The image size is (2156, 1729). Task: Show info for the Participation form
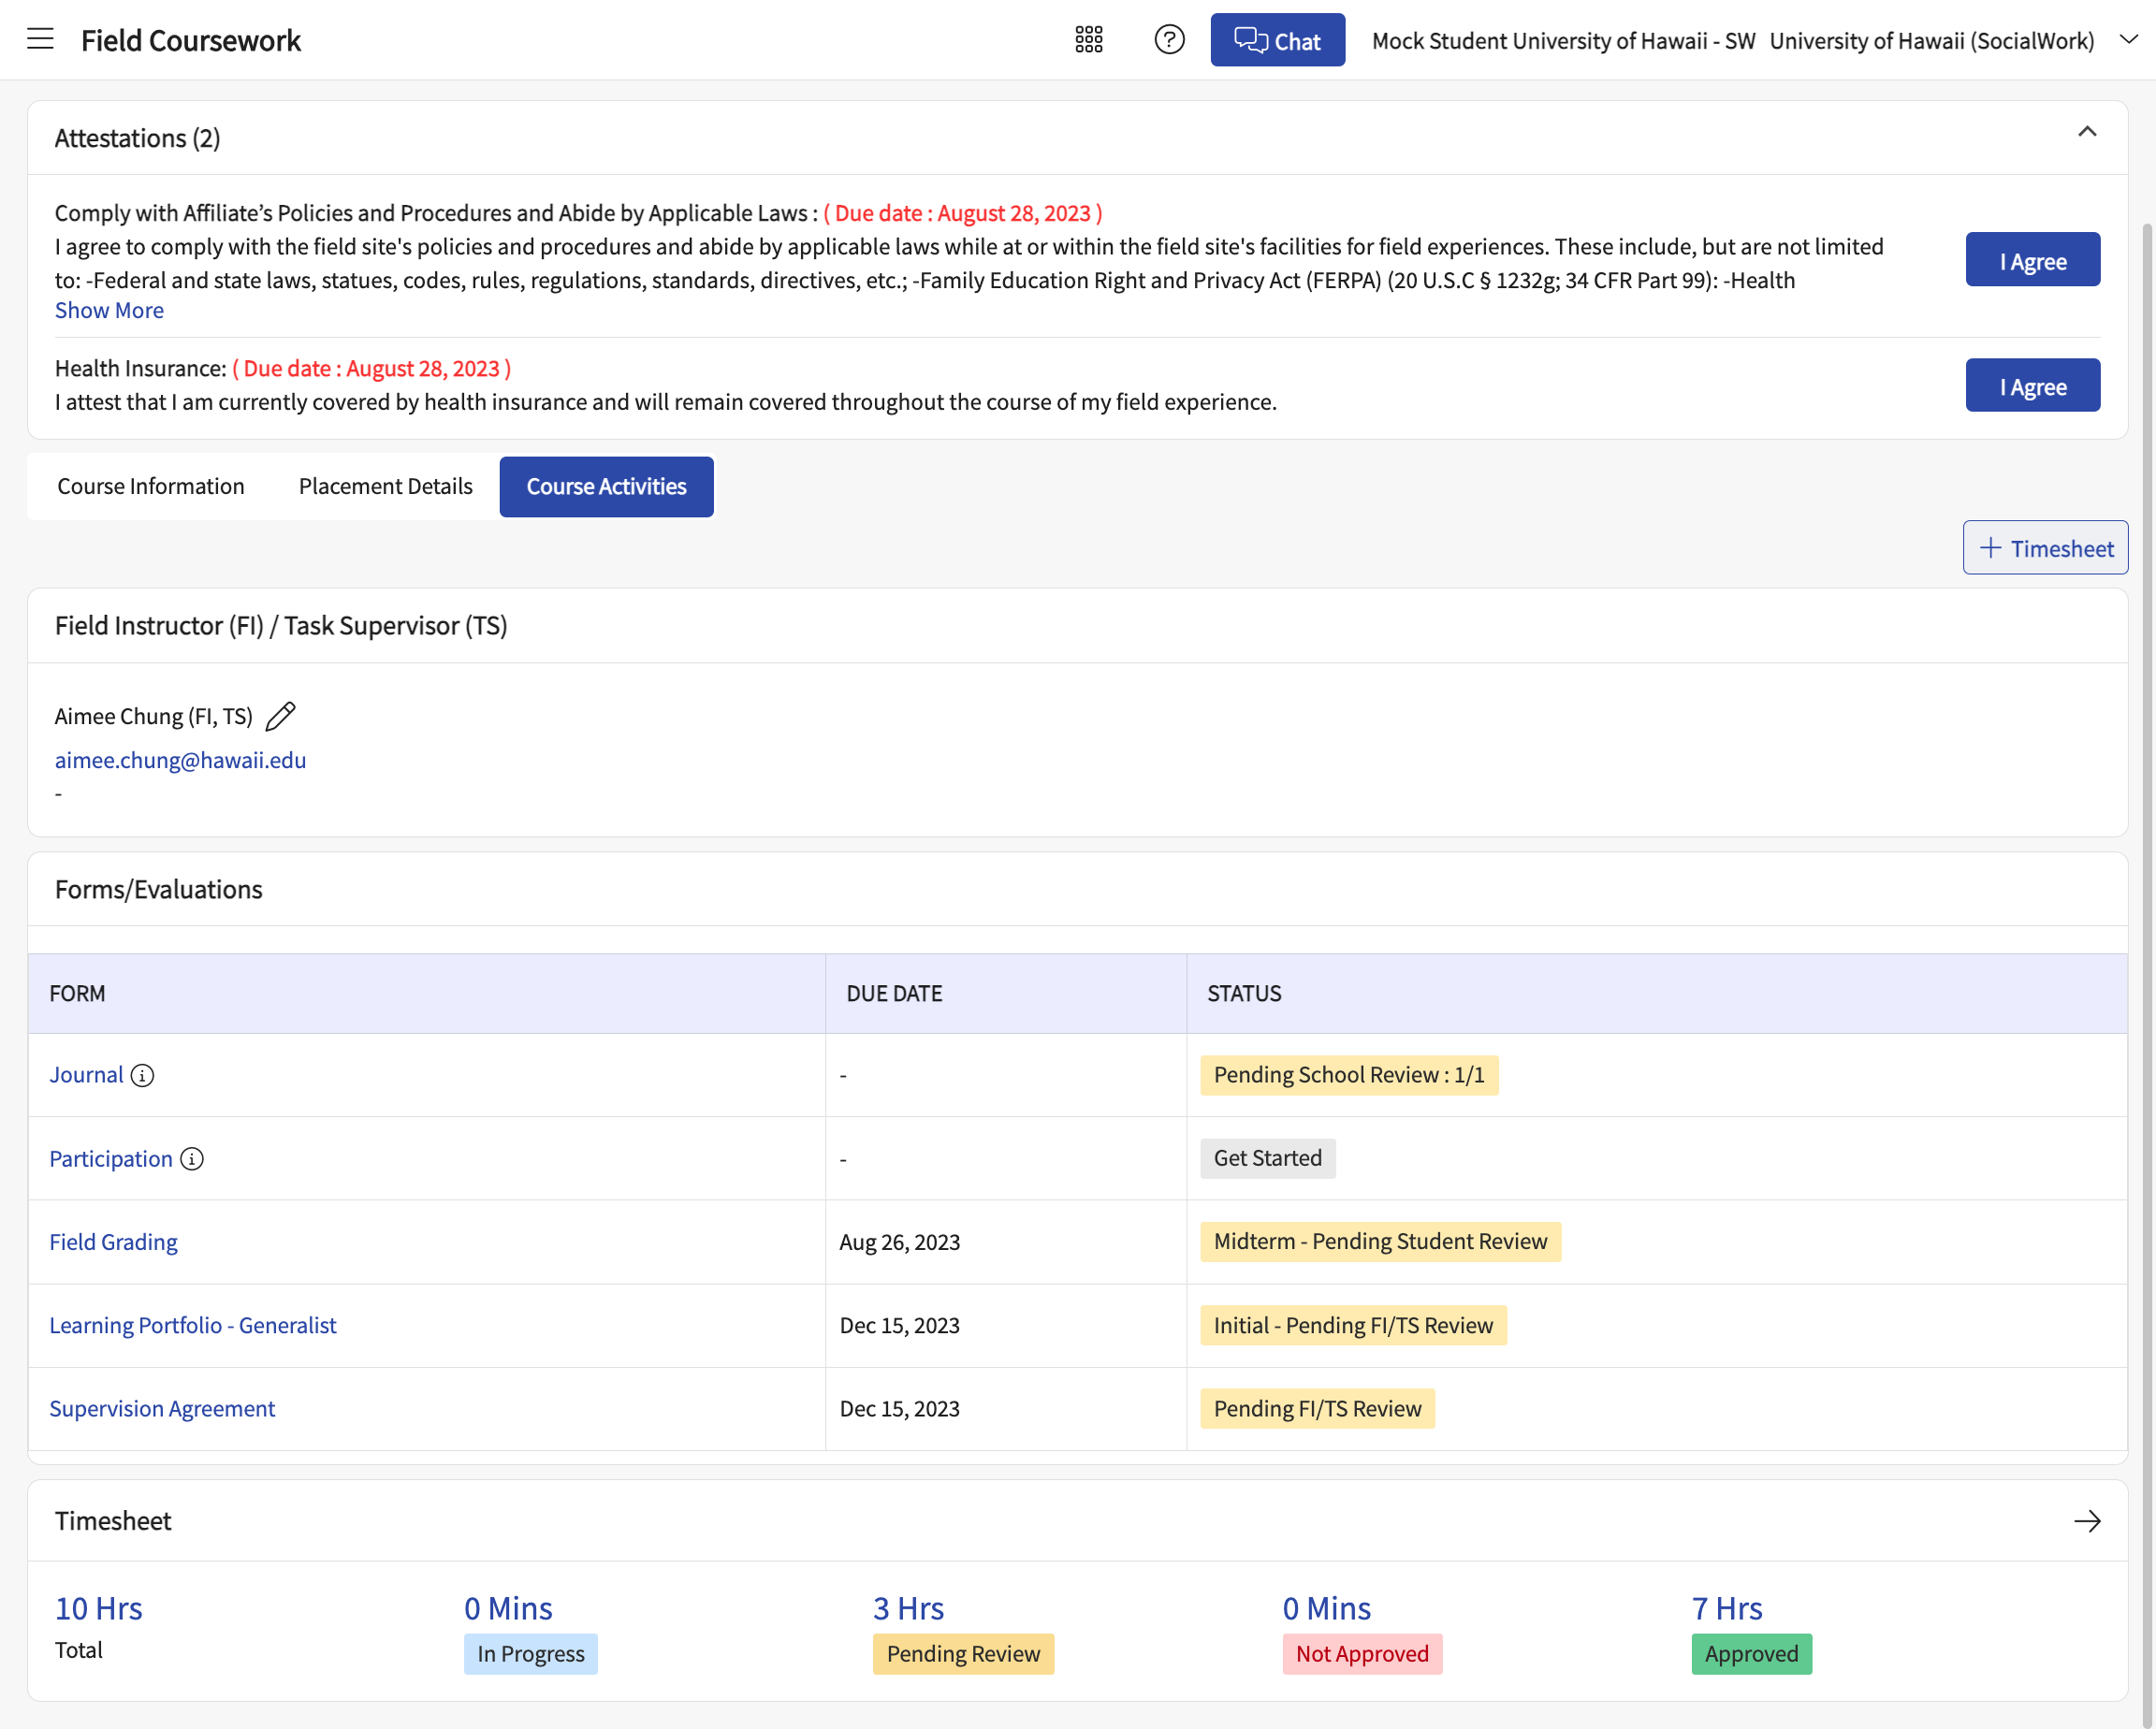click(192, 1158)
